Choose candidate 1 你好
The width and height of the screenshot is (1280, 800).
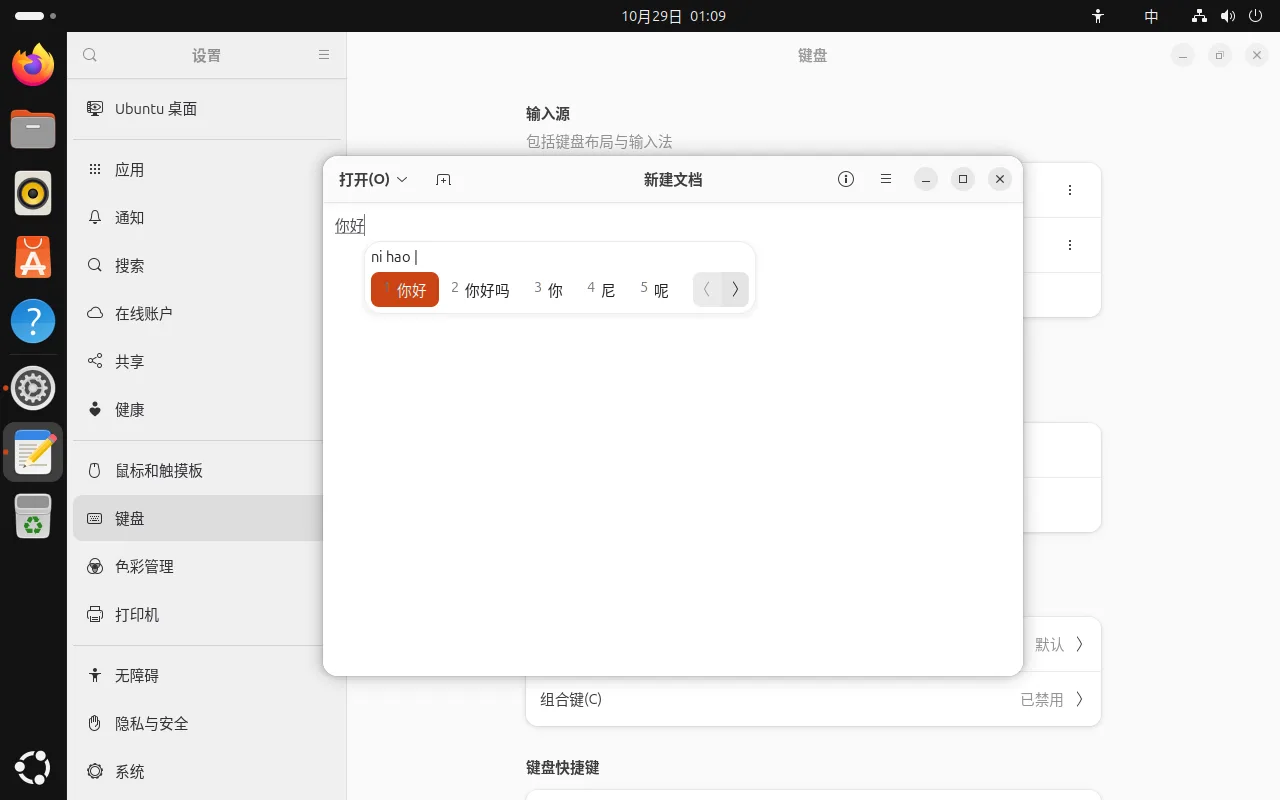click(405, 290)
